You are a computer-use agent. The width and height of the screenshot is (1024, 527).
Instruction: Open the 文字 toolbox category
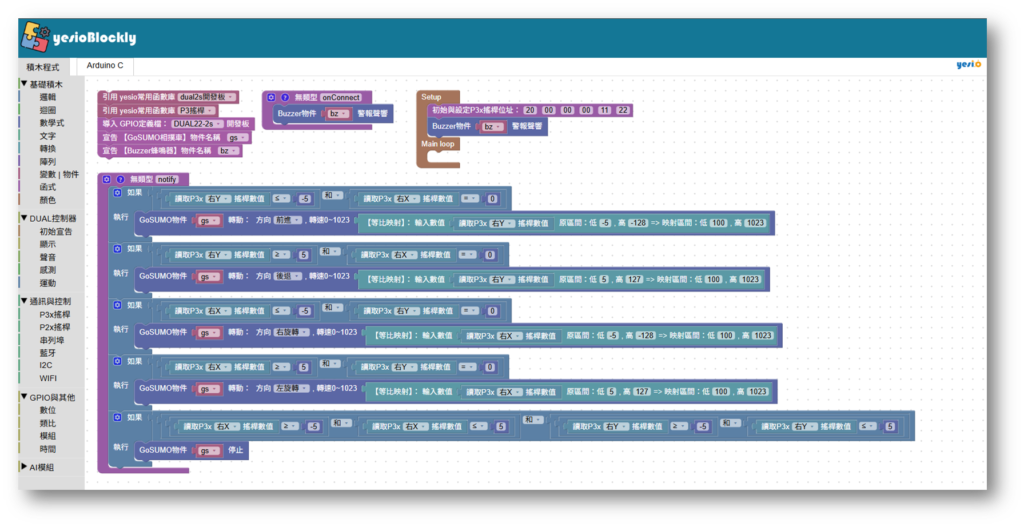48,136
